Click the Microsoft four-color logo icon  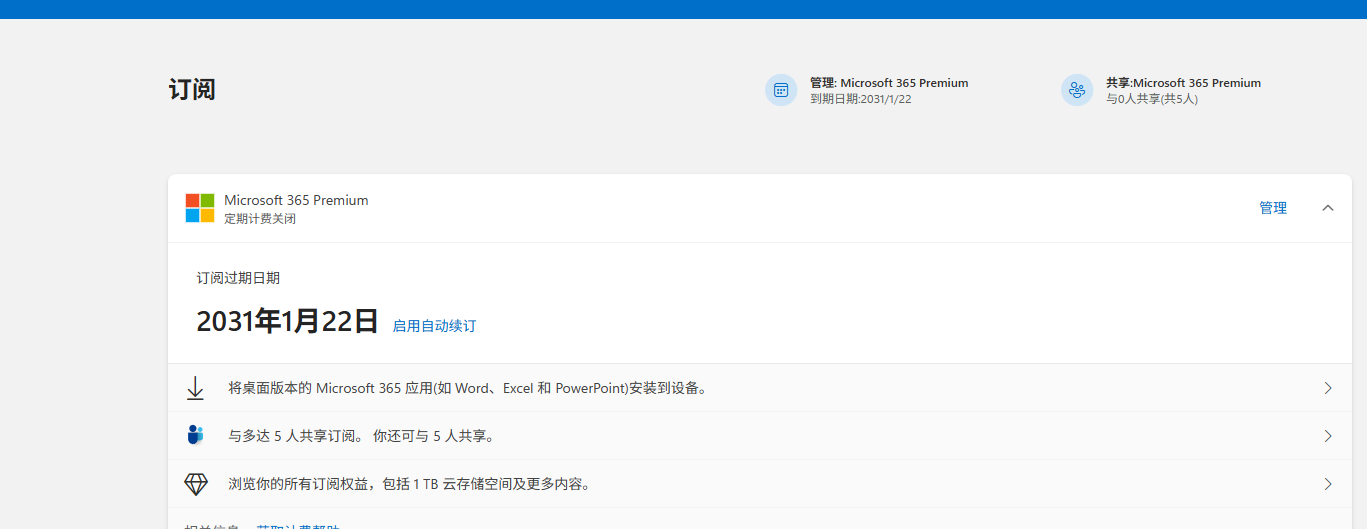click(x=200, y=208)
